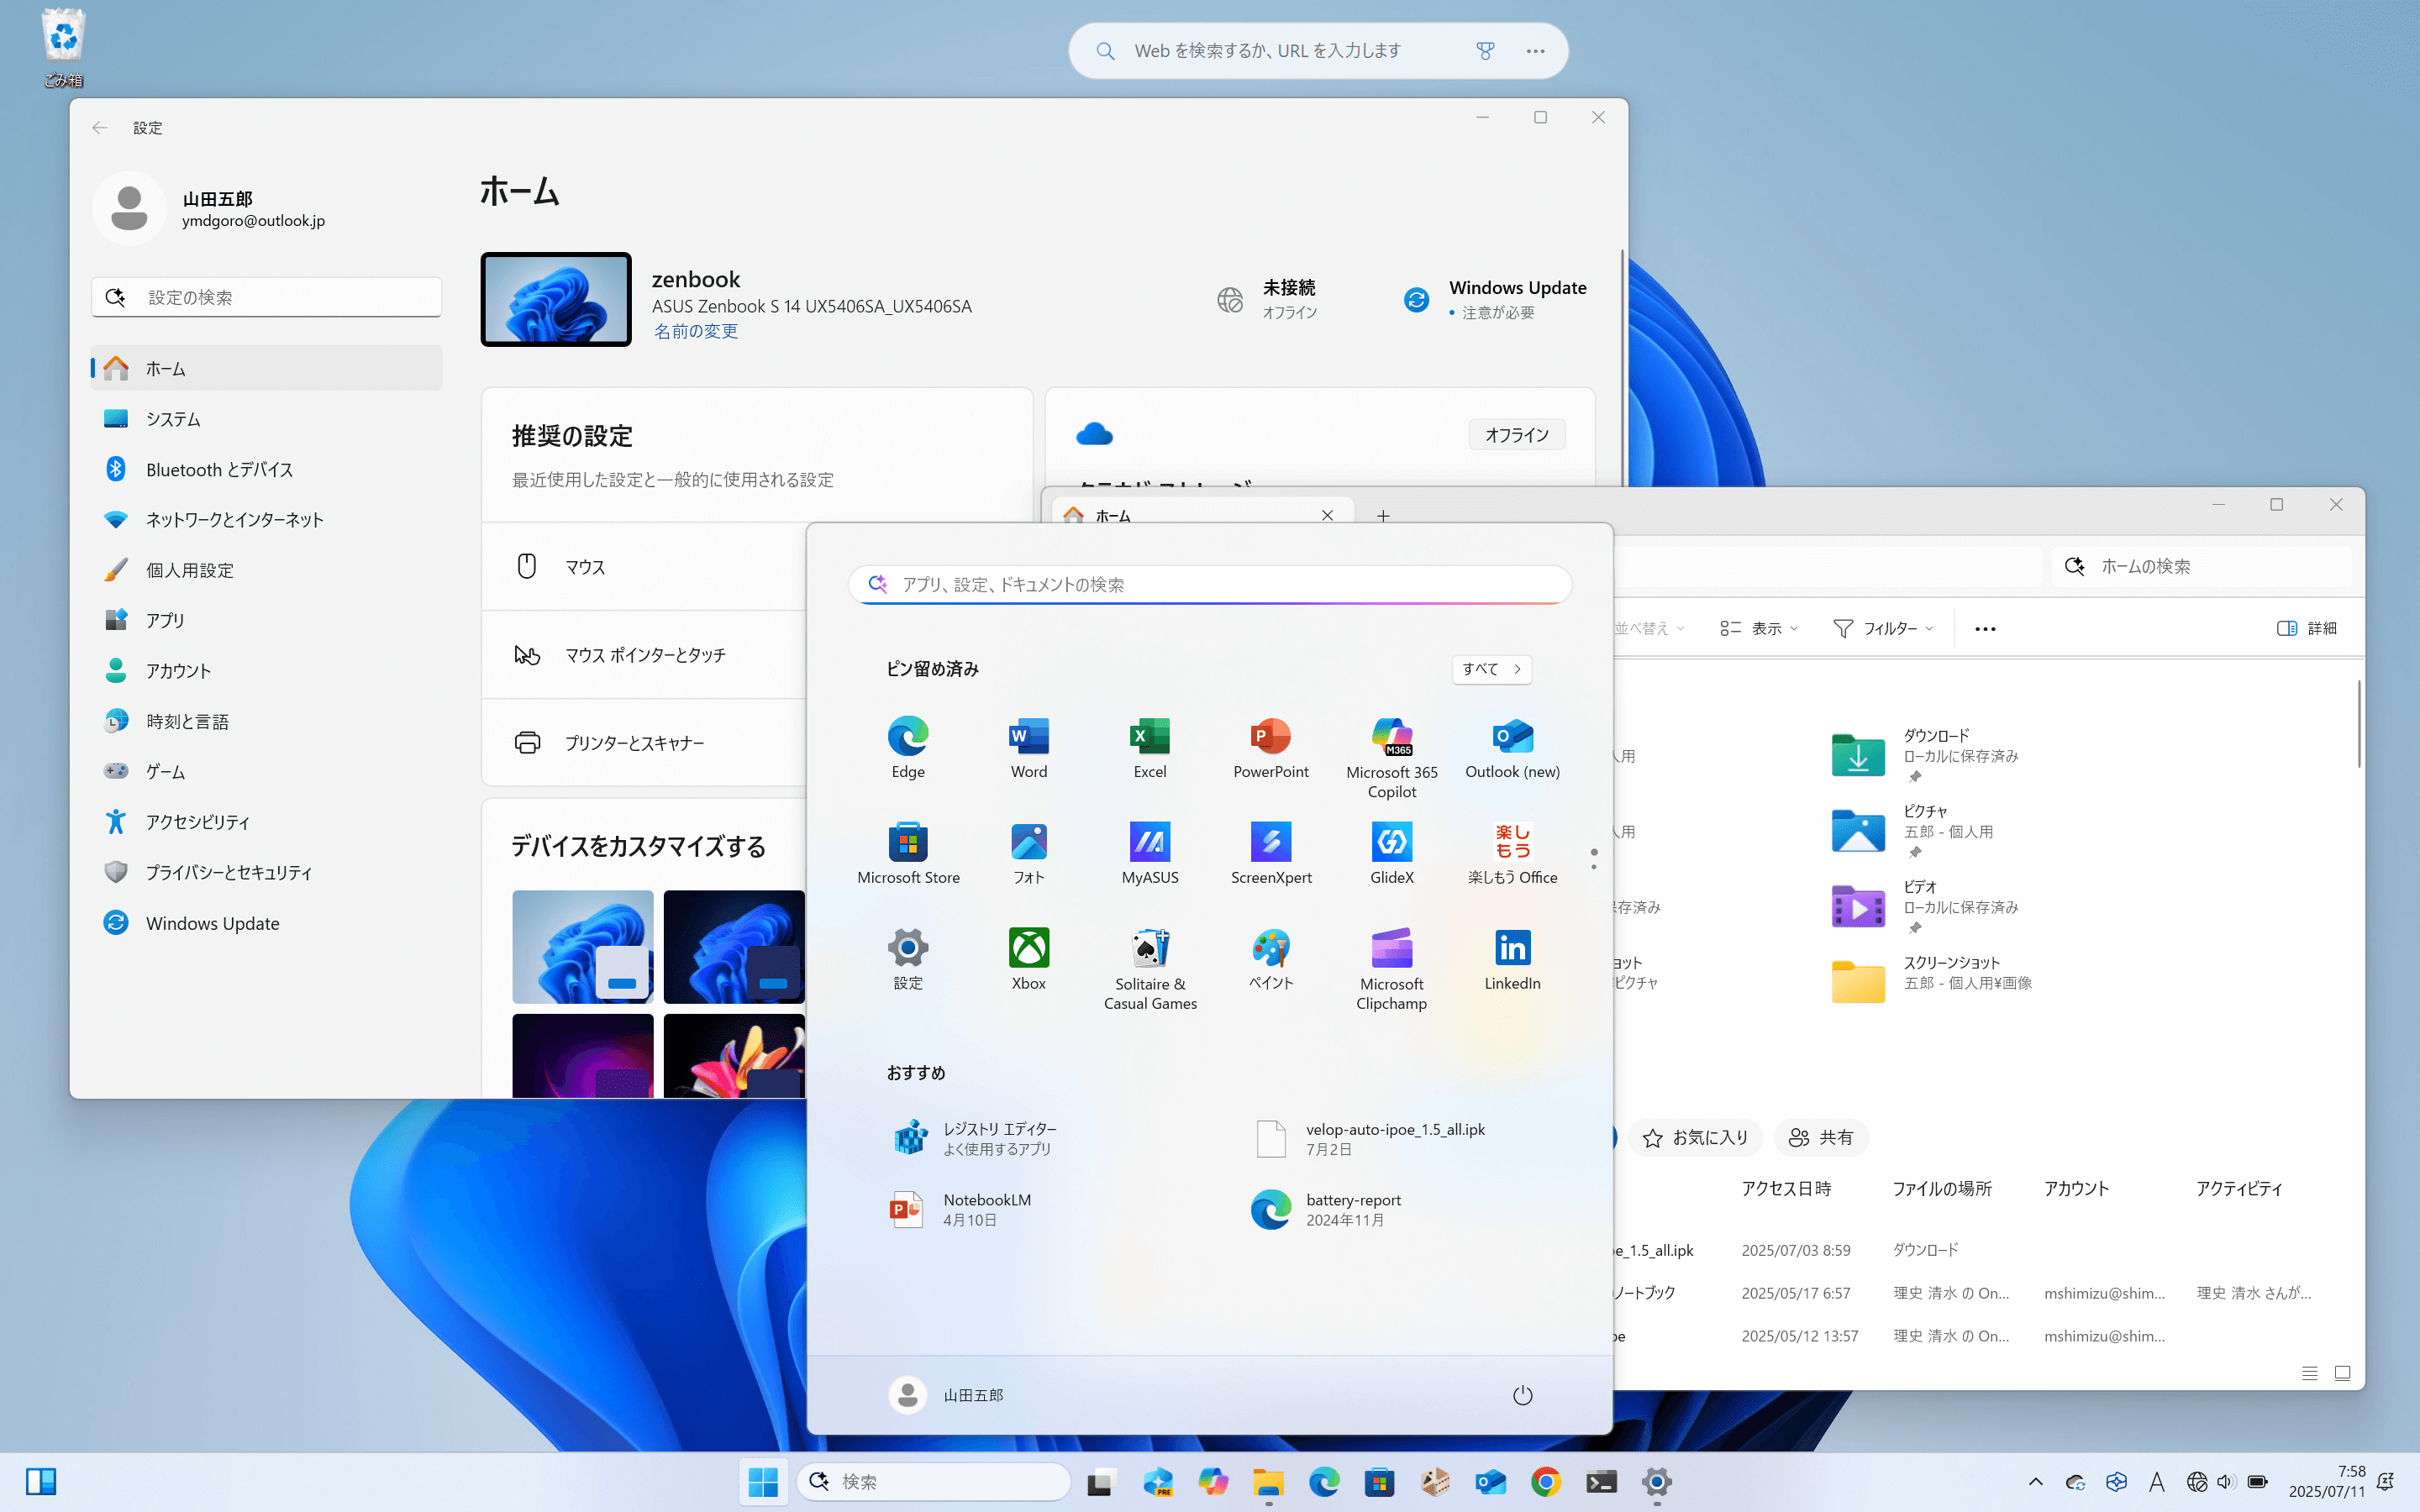Open Windows Update sidebar item
The image size is (2420, 1512).
[x=267, y=923]
